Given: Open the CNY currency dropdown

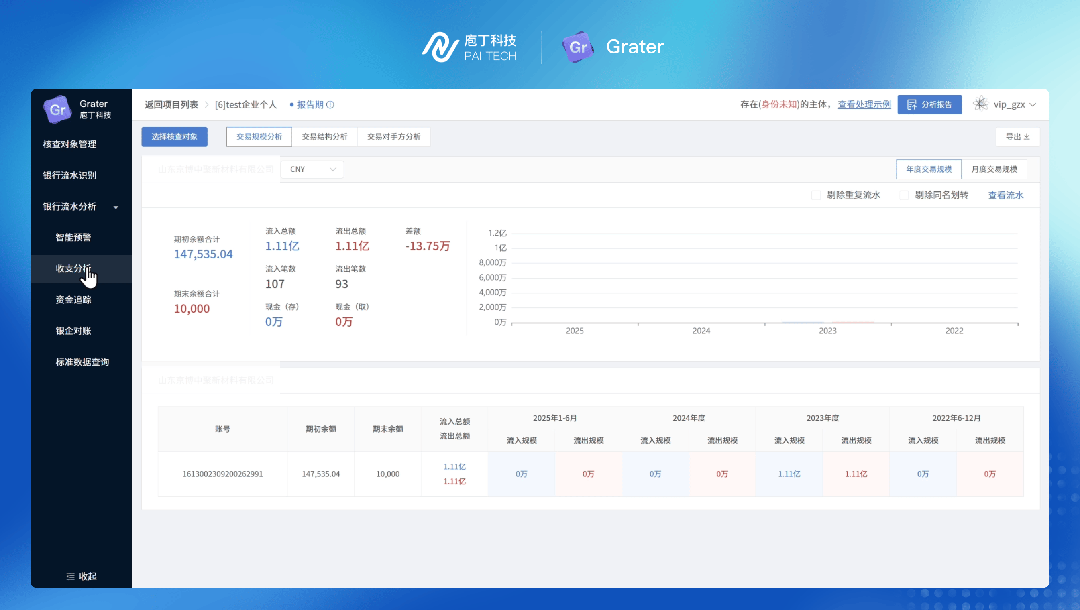Looking at the screenshot, I should (312, 170).
